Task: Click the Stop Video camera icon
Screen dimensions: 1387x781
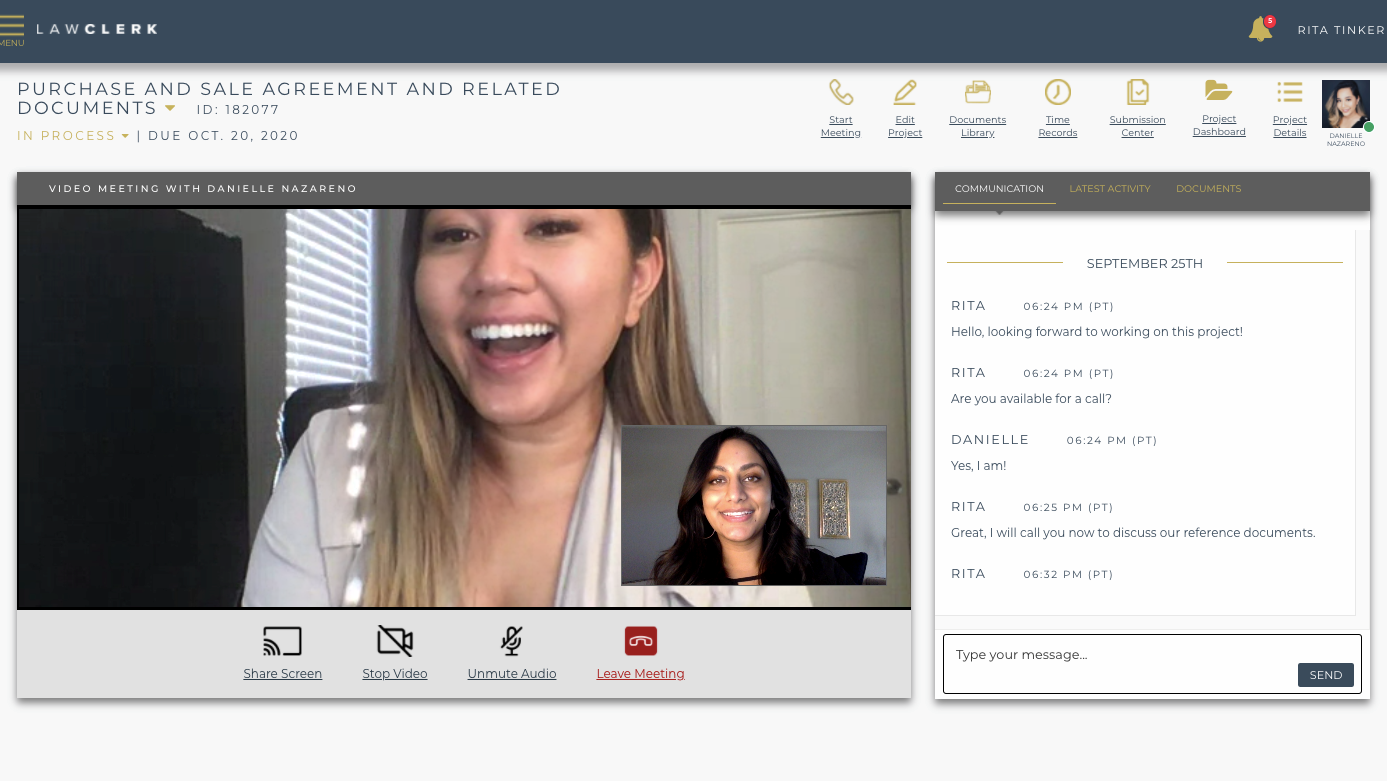Action: coord(395,641)
